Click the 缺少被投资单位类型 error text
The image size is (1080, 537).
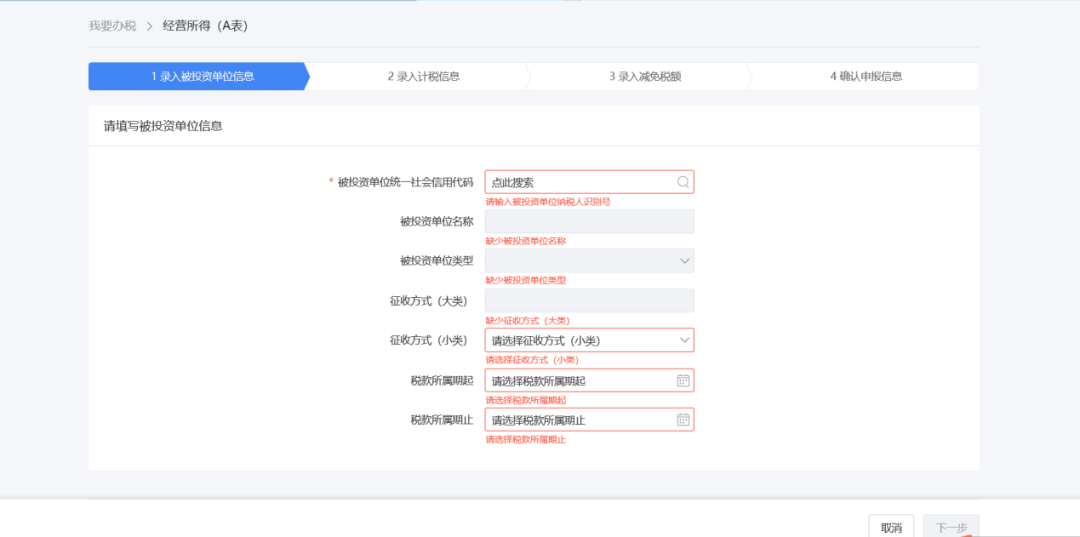(x=526, y=281)
